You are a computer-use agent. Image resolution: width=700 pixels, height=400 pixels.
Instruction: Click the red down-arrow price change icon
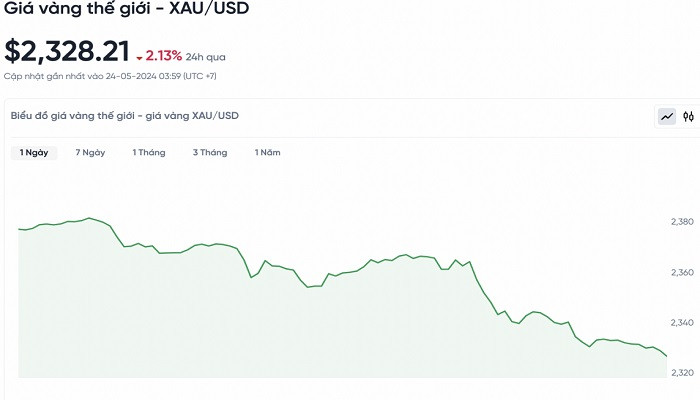pyautogui.click(x=140, y=57)
